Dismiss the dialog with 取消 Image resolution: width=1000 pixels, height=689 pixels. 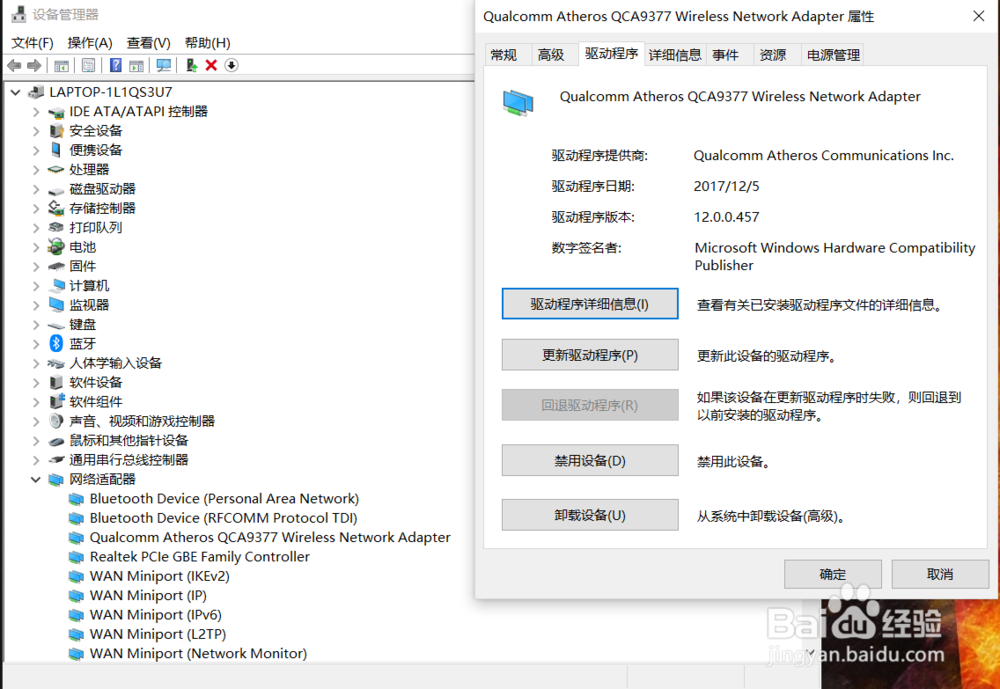click(x=940, y=574)
